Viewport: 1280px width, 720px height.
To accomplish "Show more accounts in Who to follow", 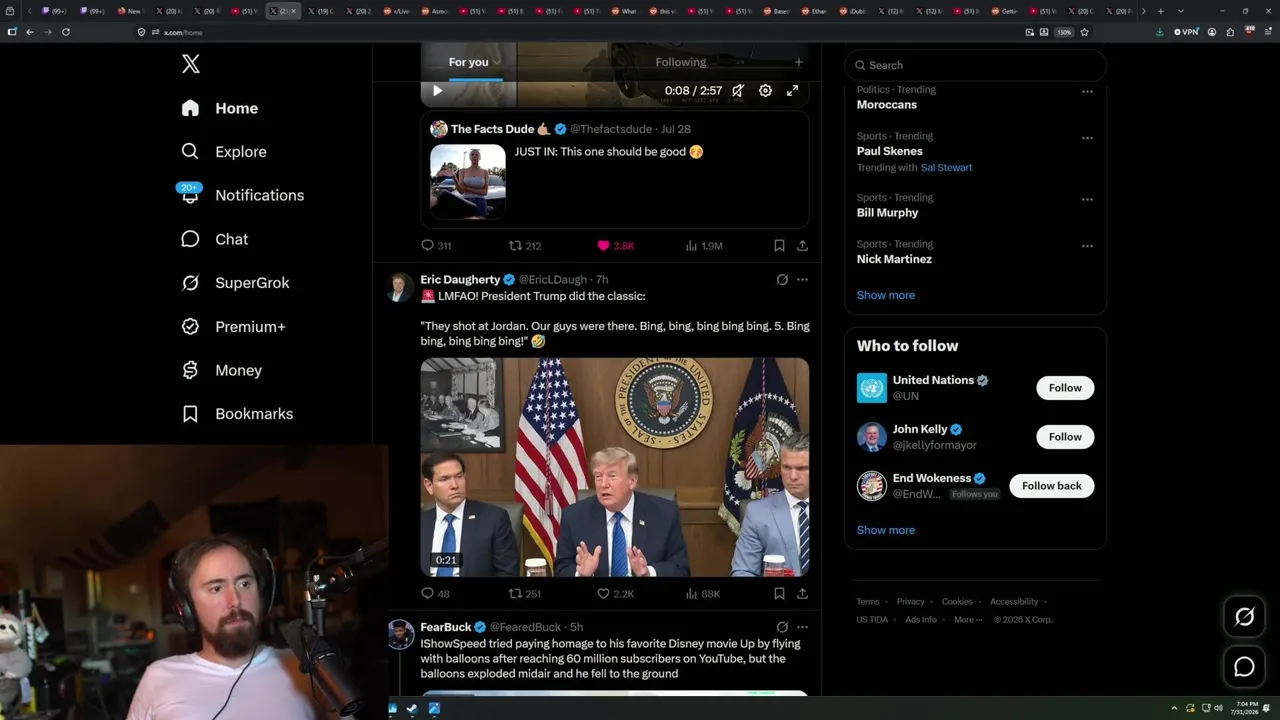I will (886, 530).
